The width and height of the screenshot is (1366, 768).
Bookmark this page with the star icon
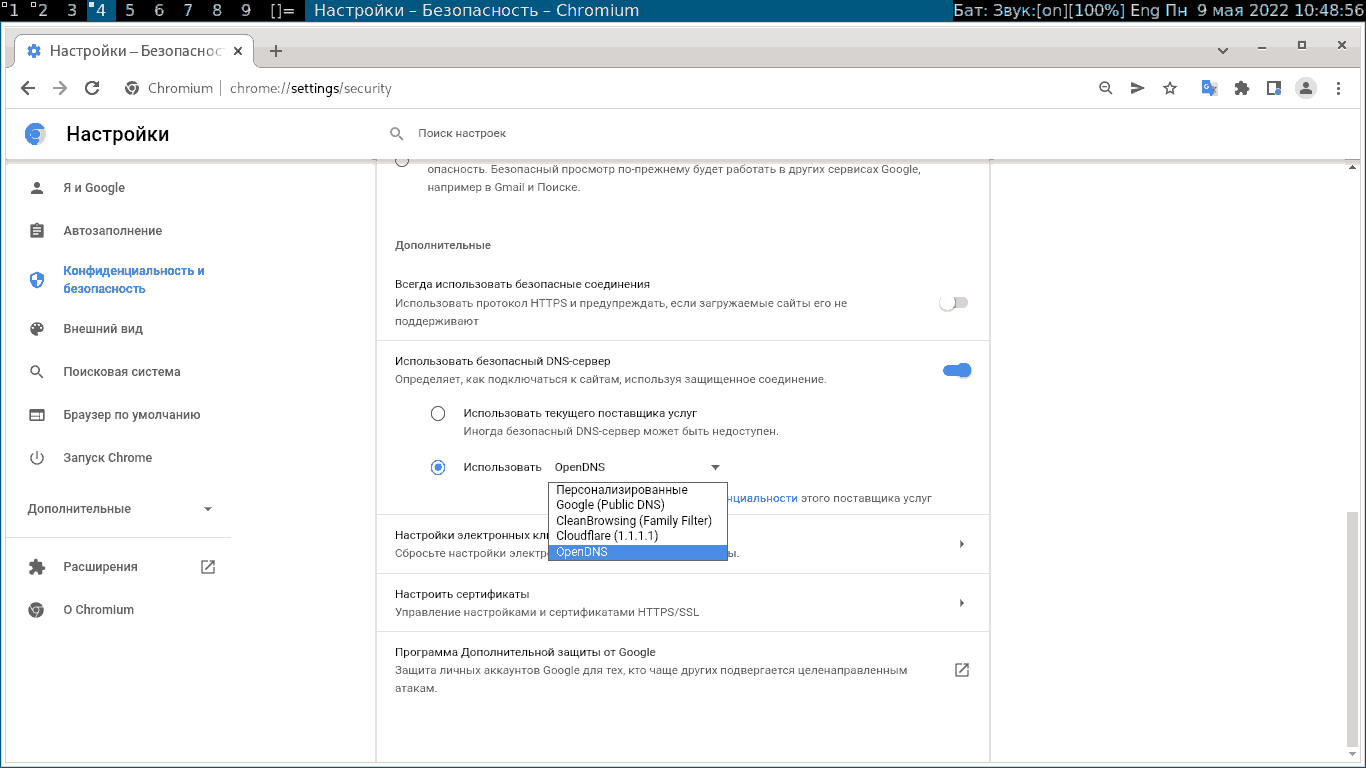point(1170,88)
